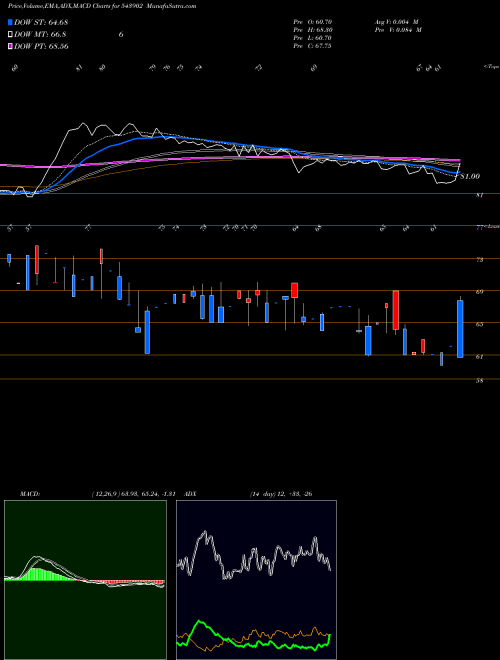This screenshot has width=500, height=660.
Task: Click the white ADX line peak
Action: pyautogui.click(x=205, y=533)
